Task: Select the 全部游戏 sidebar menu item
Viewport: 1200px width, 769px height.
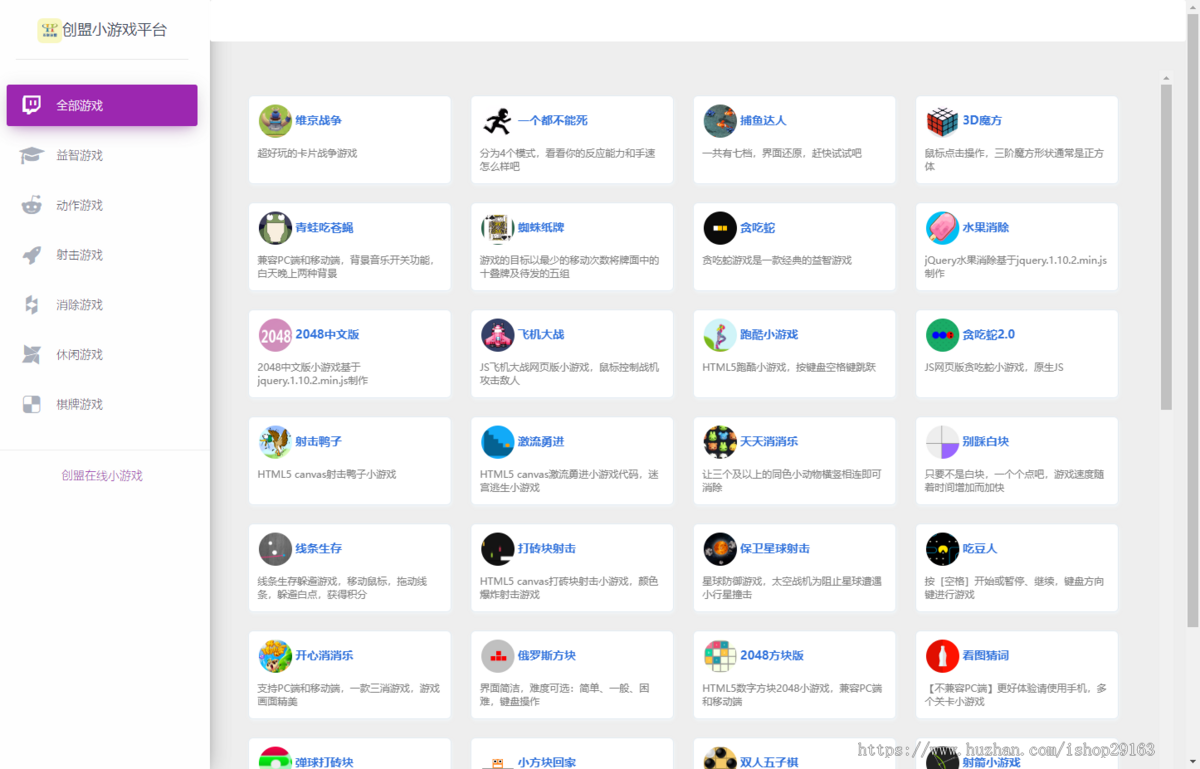Action: pos(102,105)
